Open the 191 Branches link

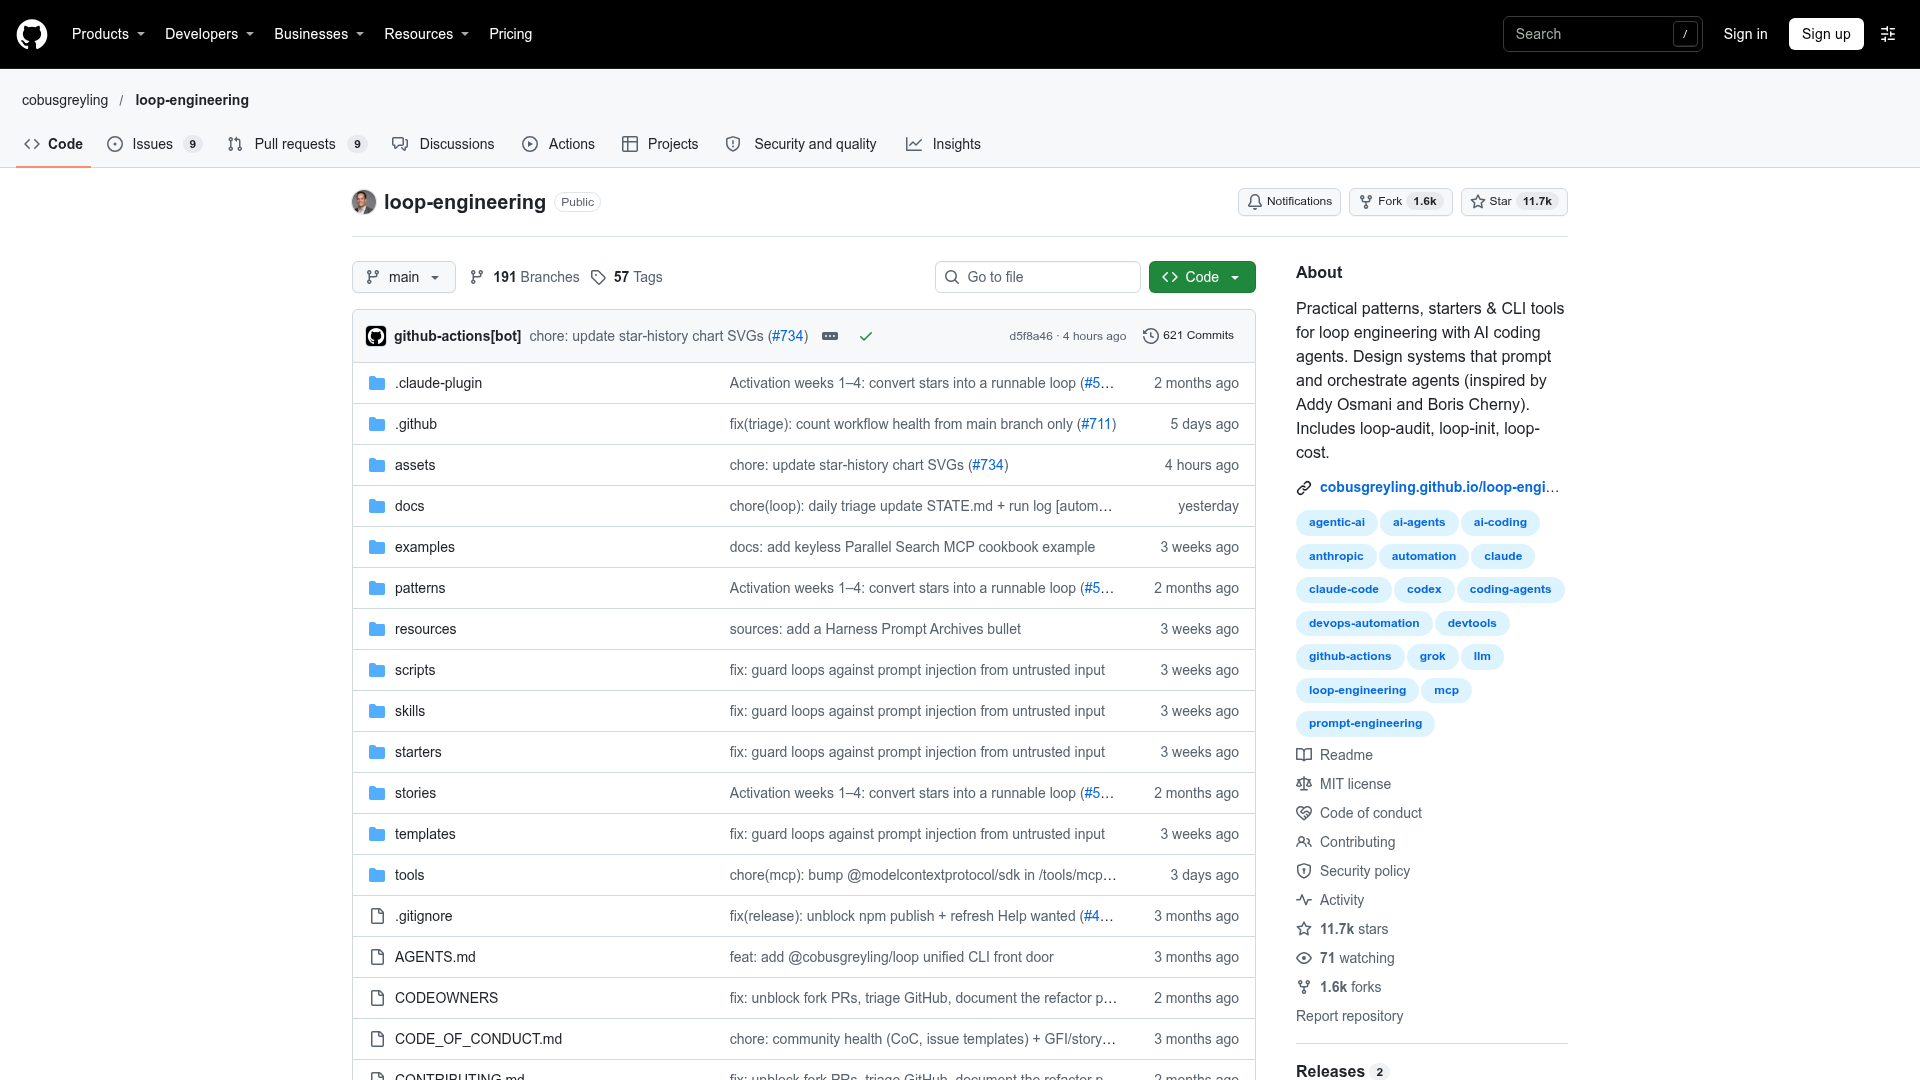point(525,277)
